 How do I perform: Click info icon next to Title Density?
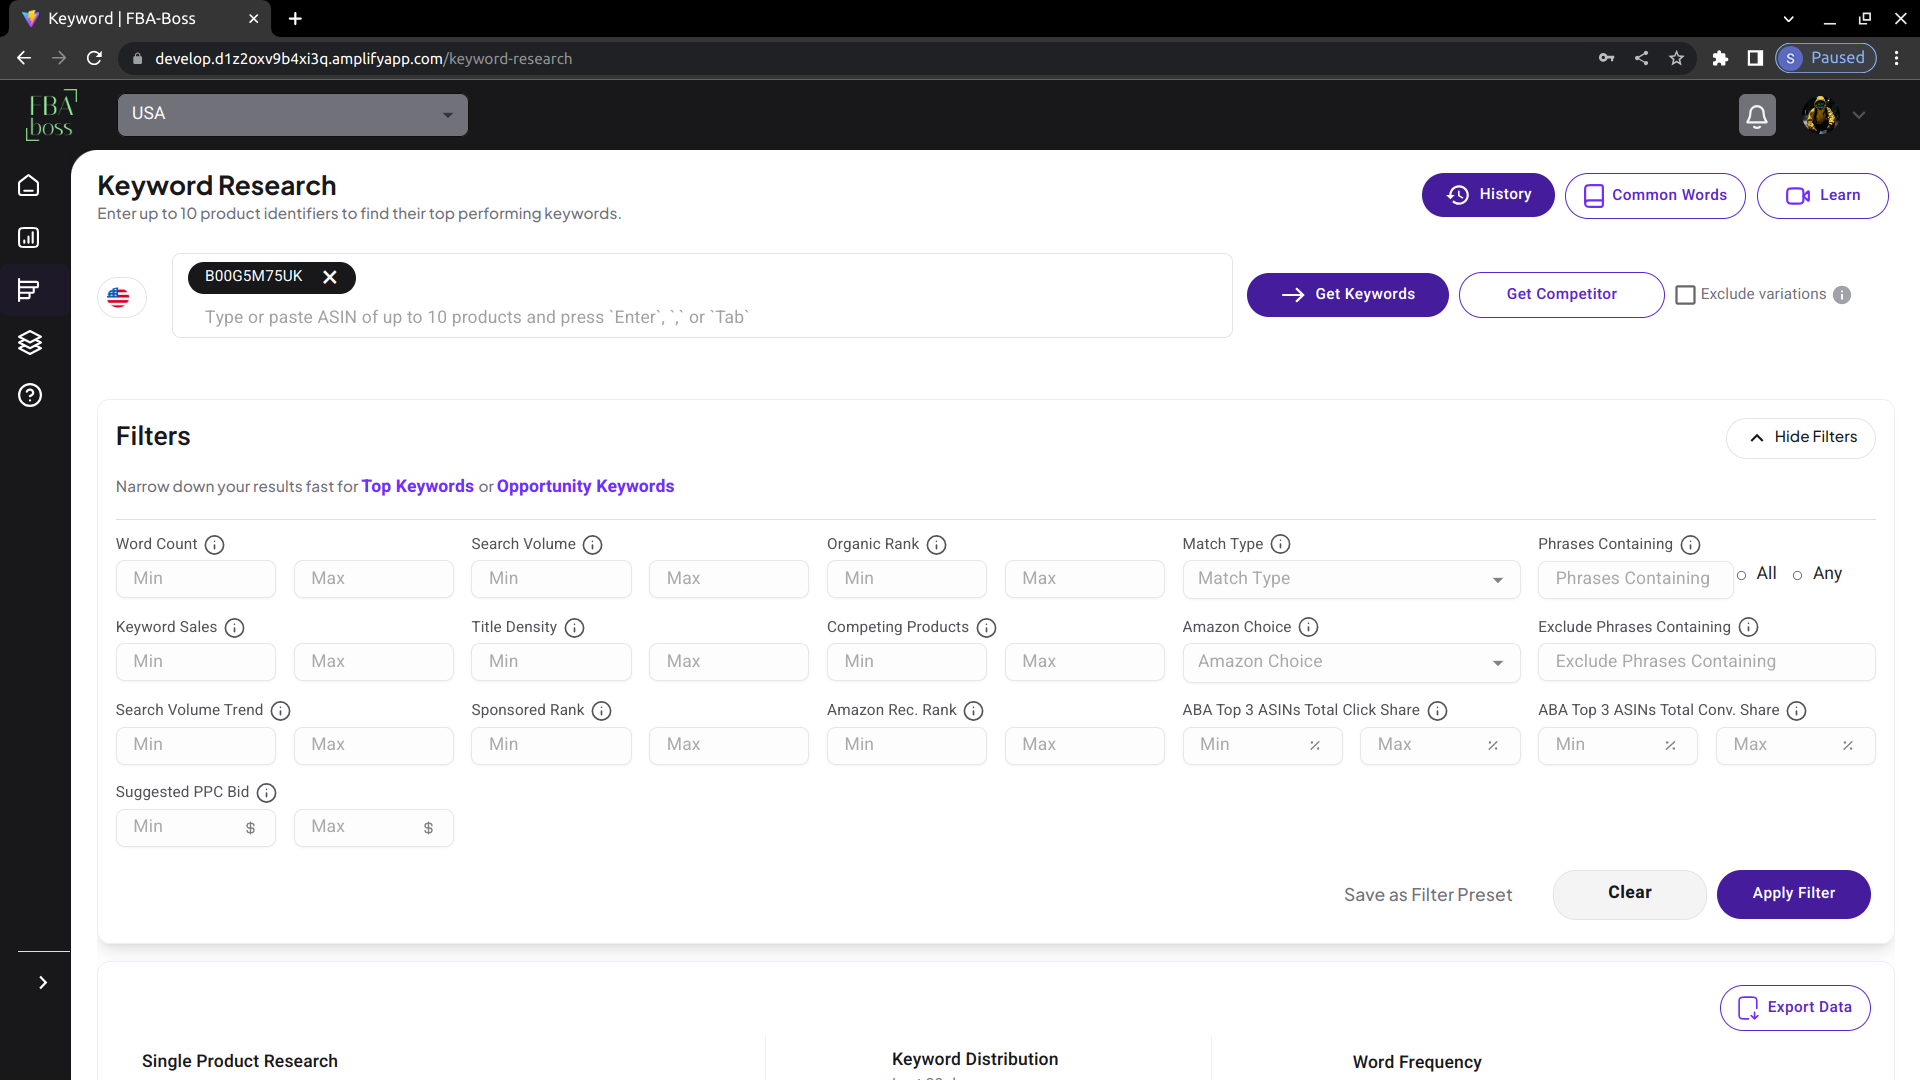tap(574, 628)
